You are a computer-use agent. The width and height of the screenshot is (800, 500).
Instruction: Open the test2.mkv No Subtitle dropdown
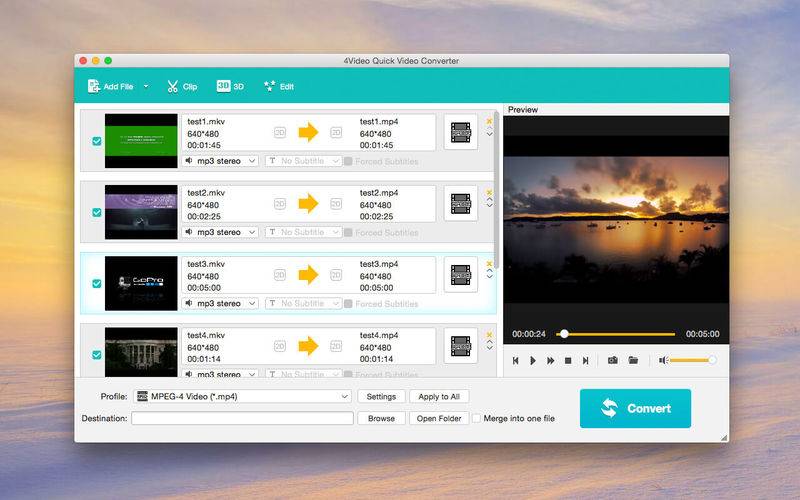(304, 232)
